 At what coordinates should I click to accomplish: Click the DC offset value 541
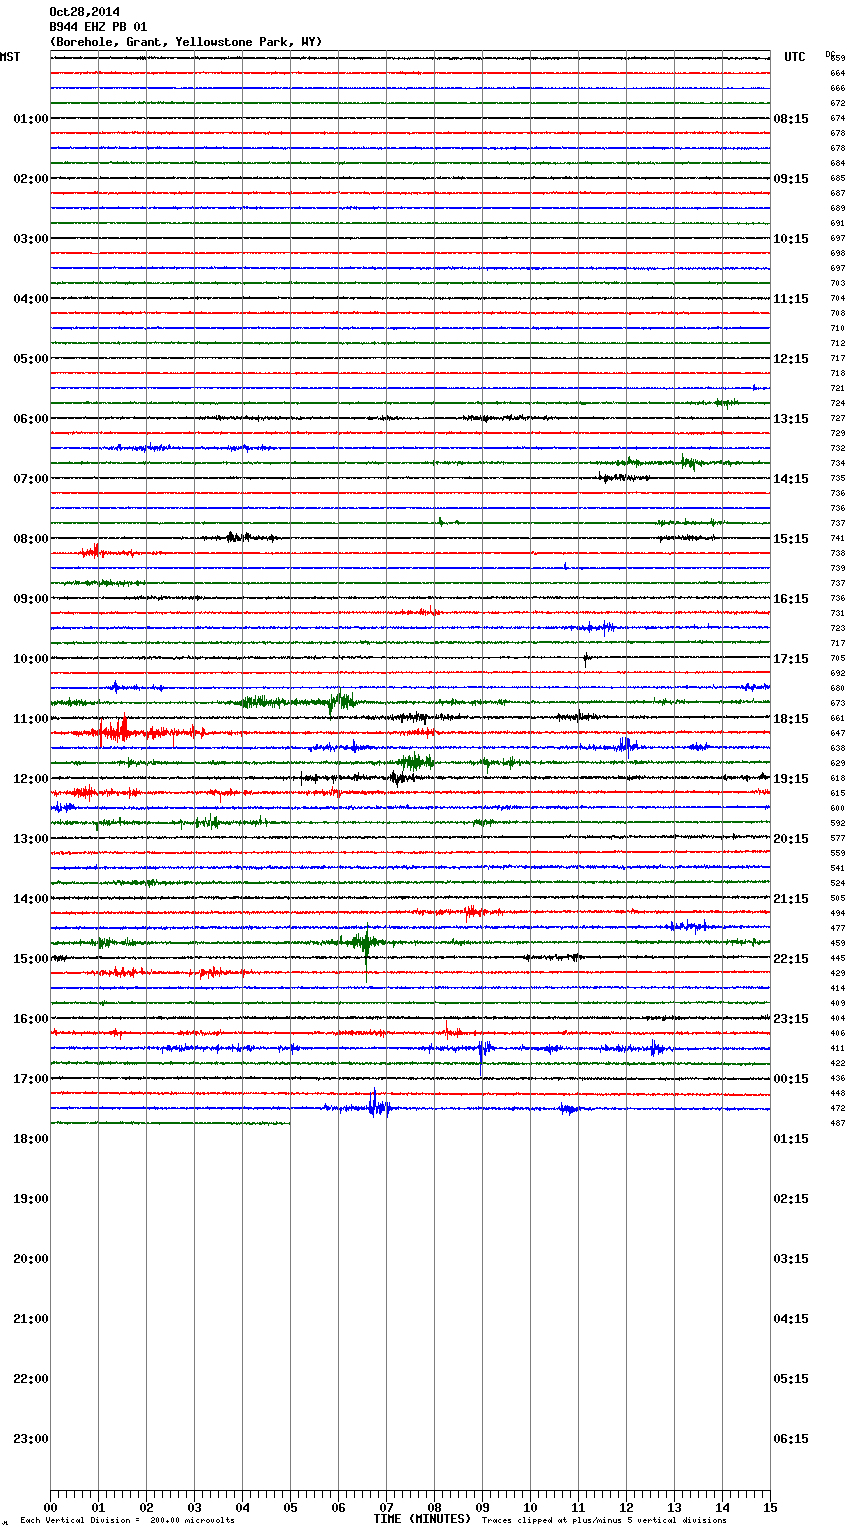(x=838, y=869)
